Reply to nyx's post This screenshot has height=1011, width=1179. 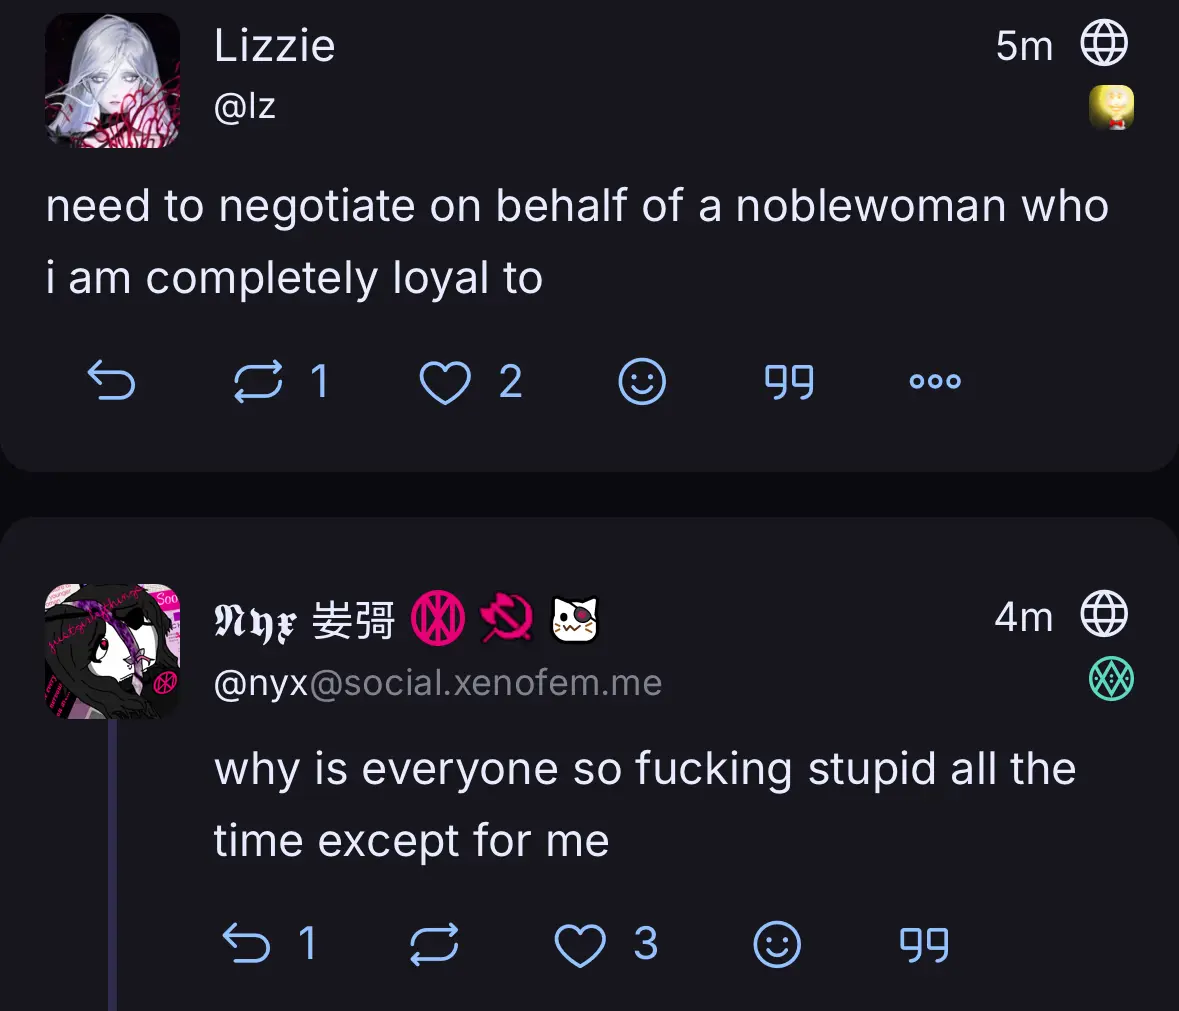click(247, 943)
